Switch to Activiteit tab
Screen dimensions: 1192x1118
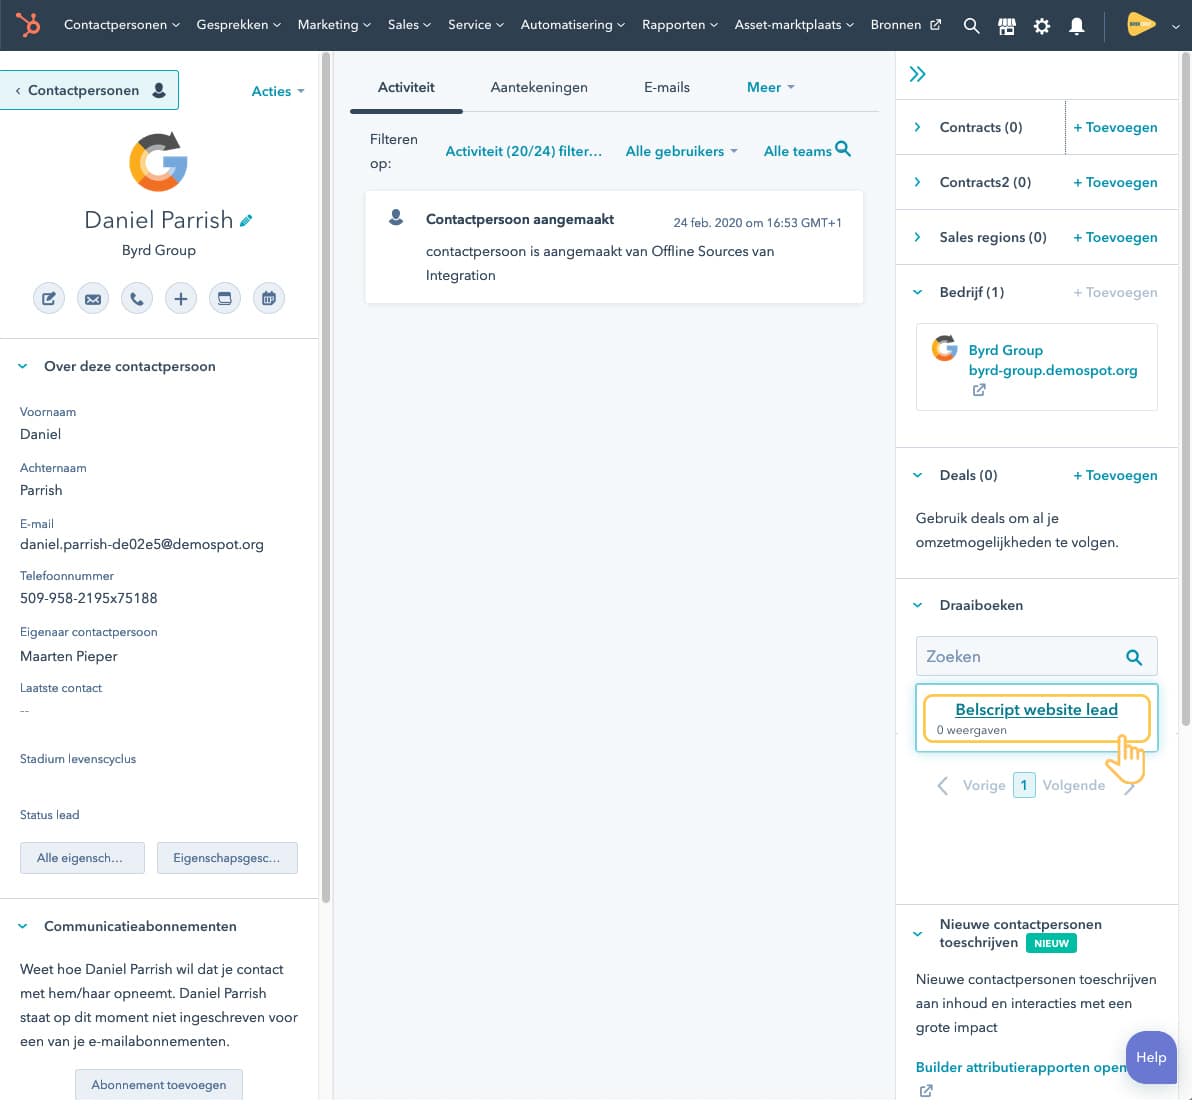(x=406, y=87)
